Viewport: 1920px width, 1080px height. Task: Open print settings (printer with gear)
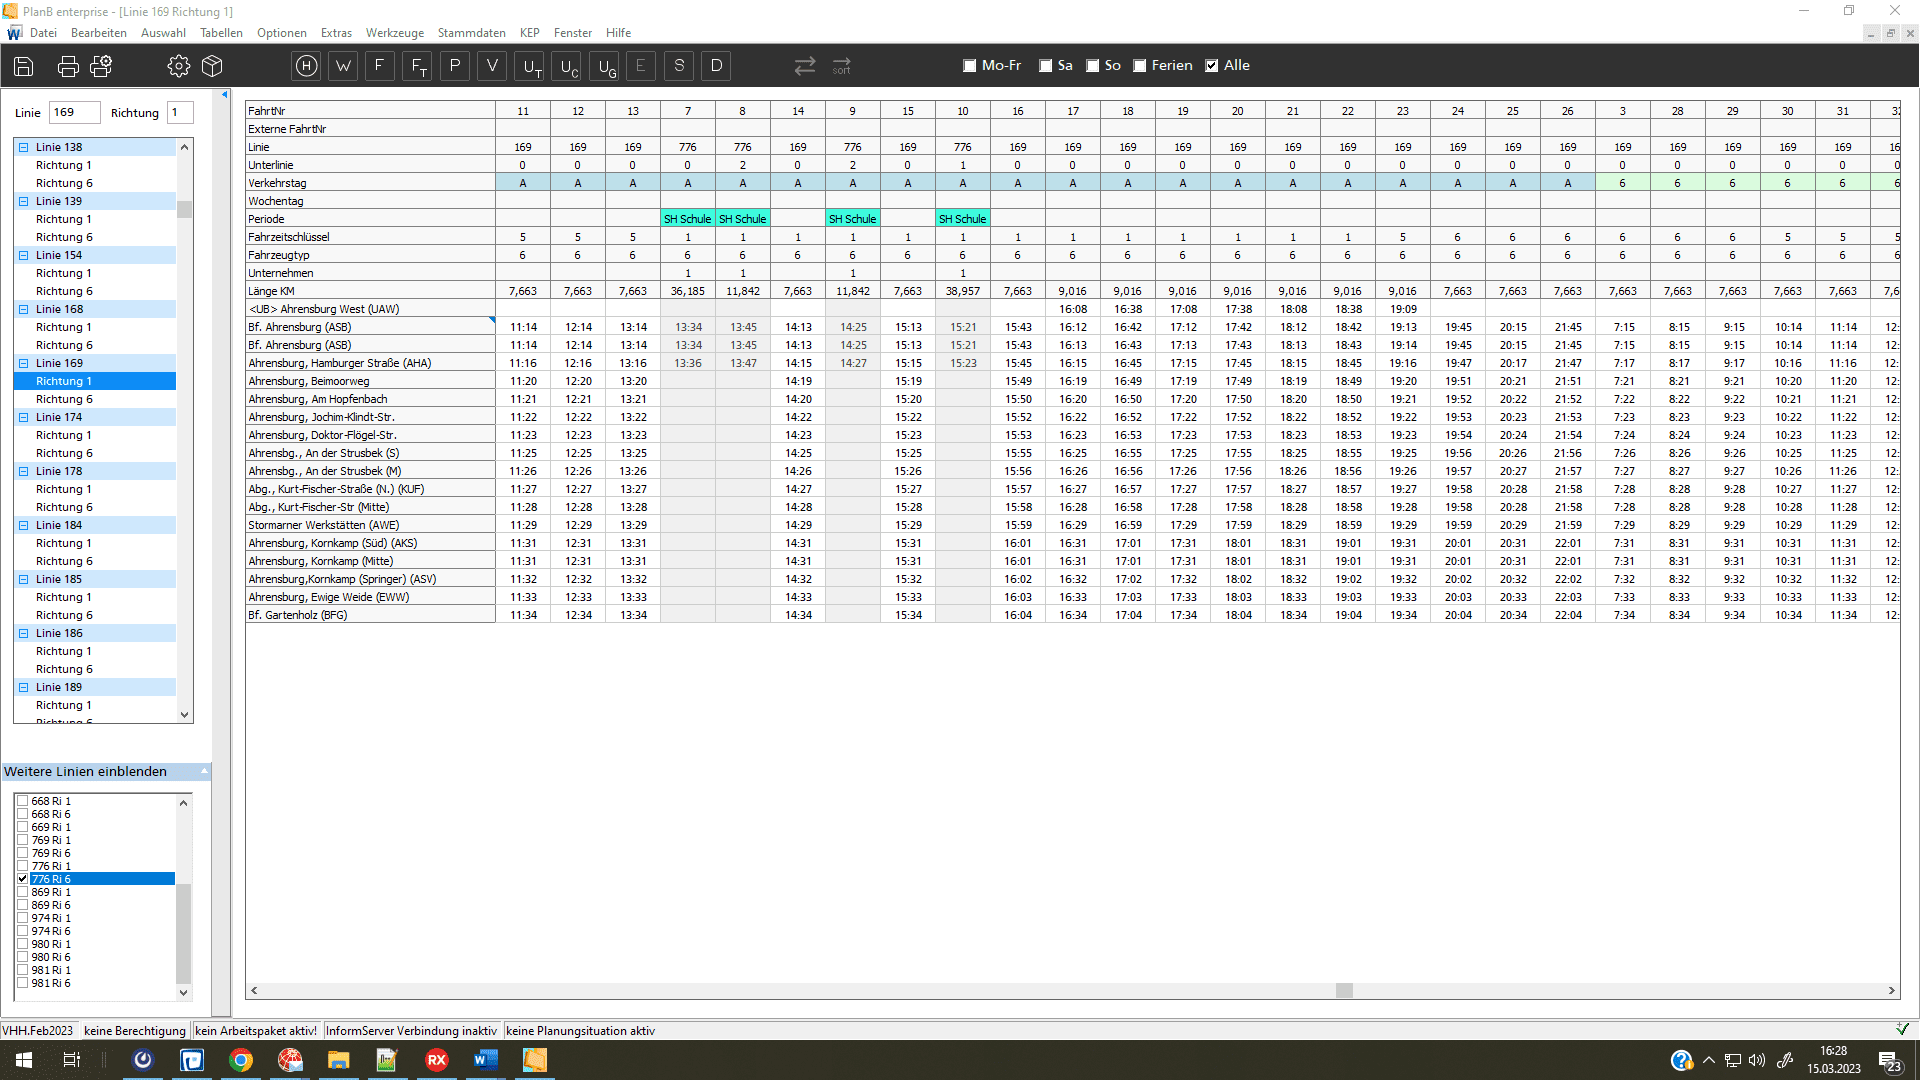(x=101, y=66)
